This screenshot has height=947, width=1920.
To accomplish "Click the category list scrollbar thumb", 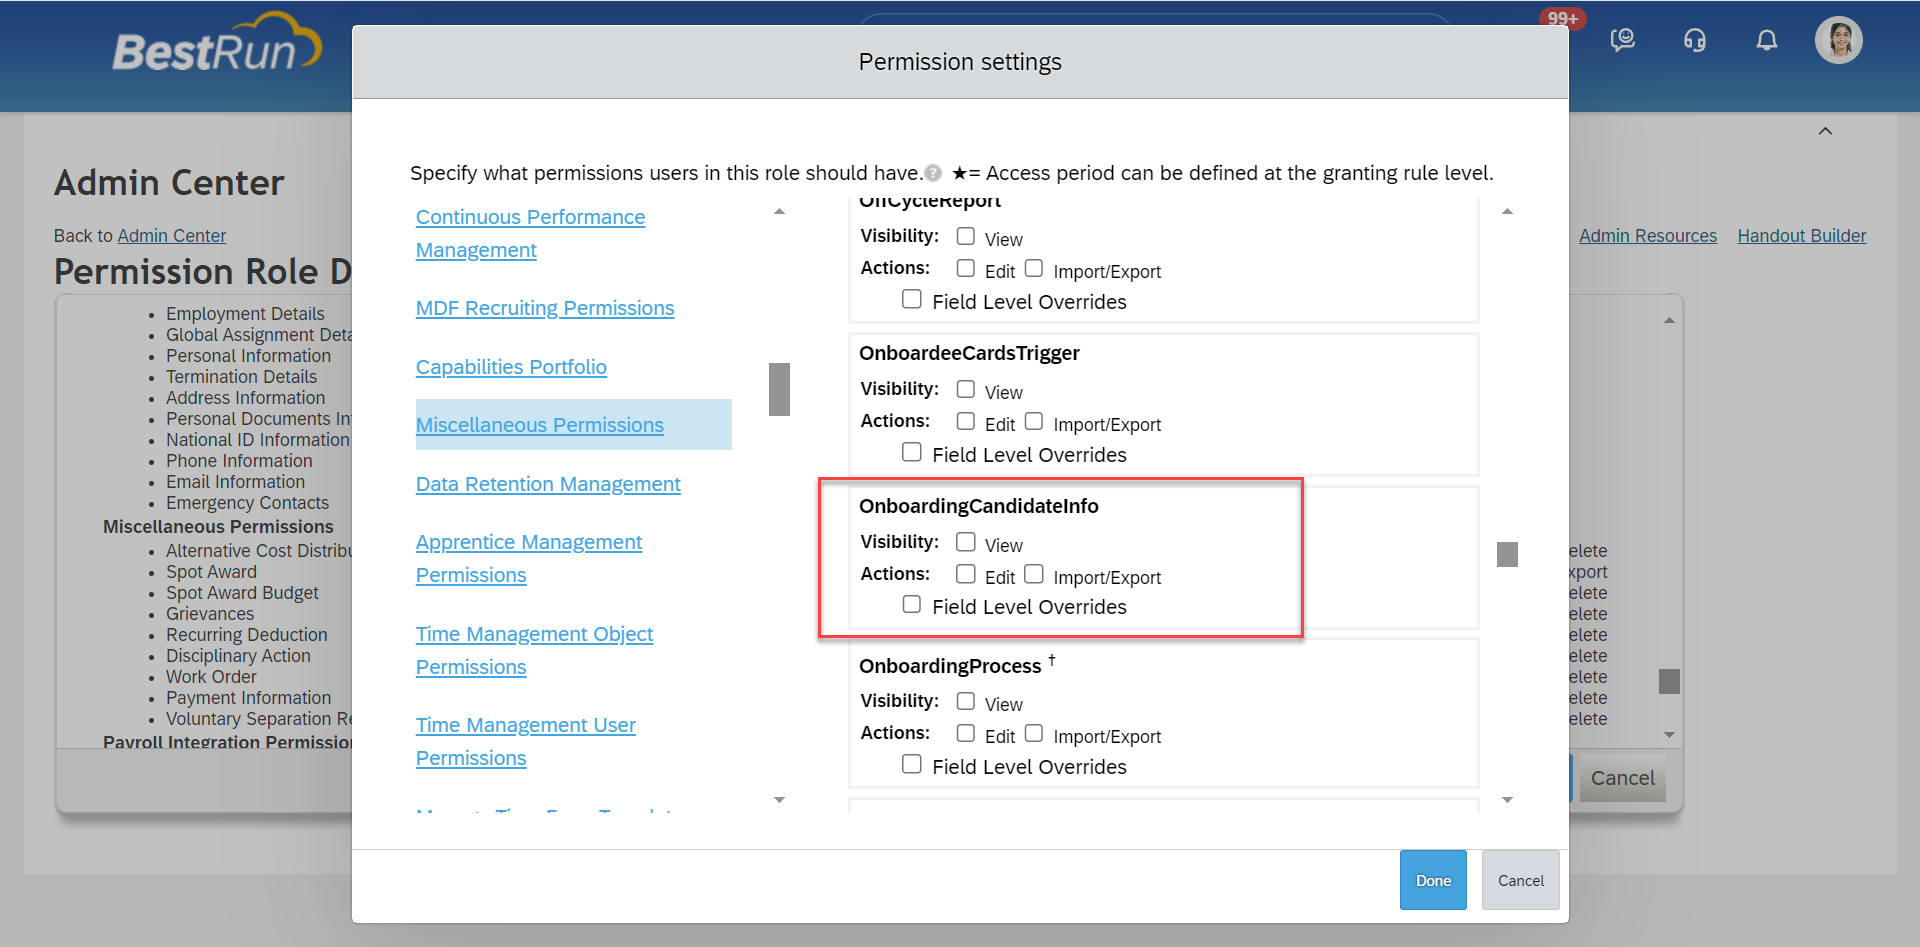I will click(779, 389).
